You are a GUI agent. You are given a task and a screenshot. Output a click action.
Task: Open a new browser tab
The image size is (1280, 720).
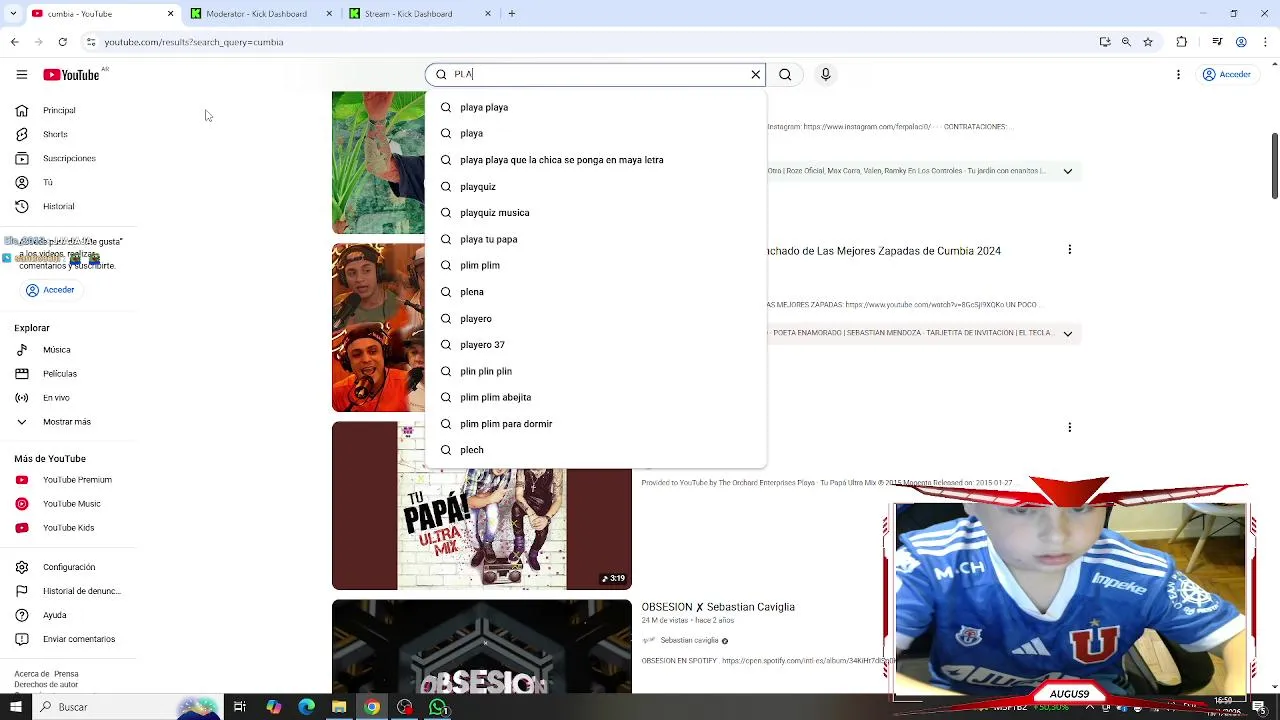coord(511,14)
